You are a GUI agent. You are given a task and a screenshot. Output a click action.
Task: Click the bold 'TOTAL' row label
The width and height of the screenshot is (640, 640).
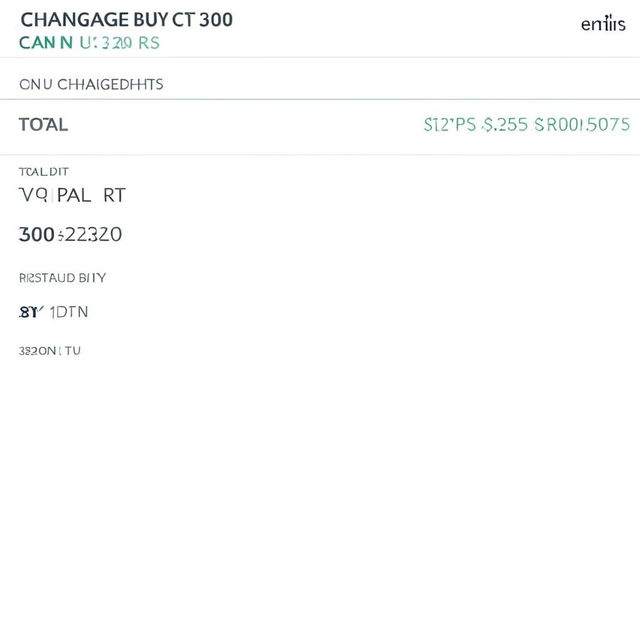[x=43, y=124]
